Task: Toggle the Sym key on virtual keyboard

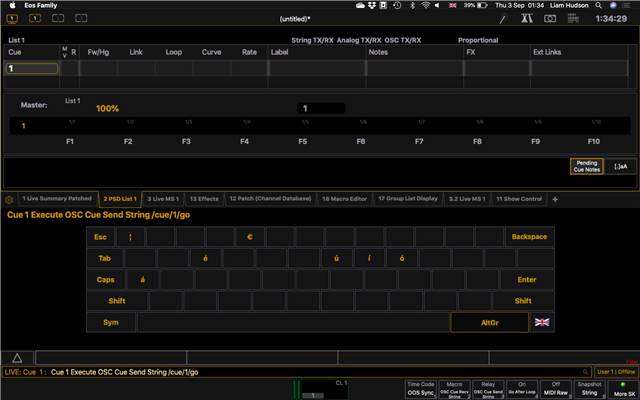Action: click(x=111, y=322)
